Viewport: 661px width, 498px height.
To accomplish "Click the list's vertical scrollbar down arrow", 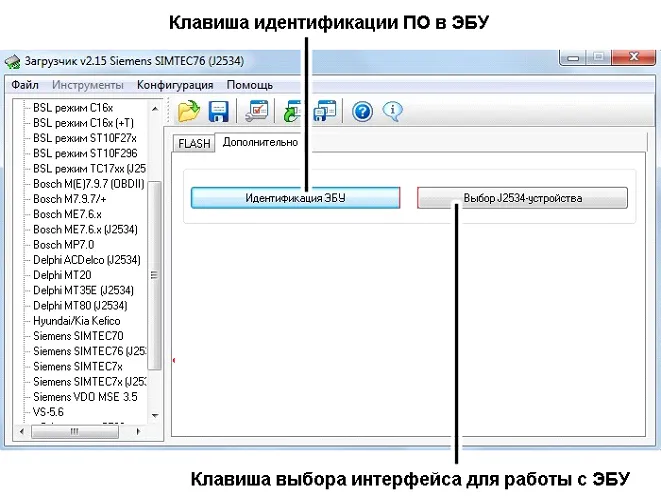I will click(x=155, y=415).
